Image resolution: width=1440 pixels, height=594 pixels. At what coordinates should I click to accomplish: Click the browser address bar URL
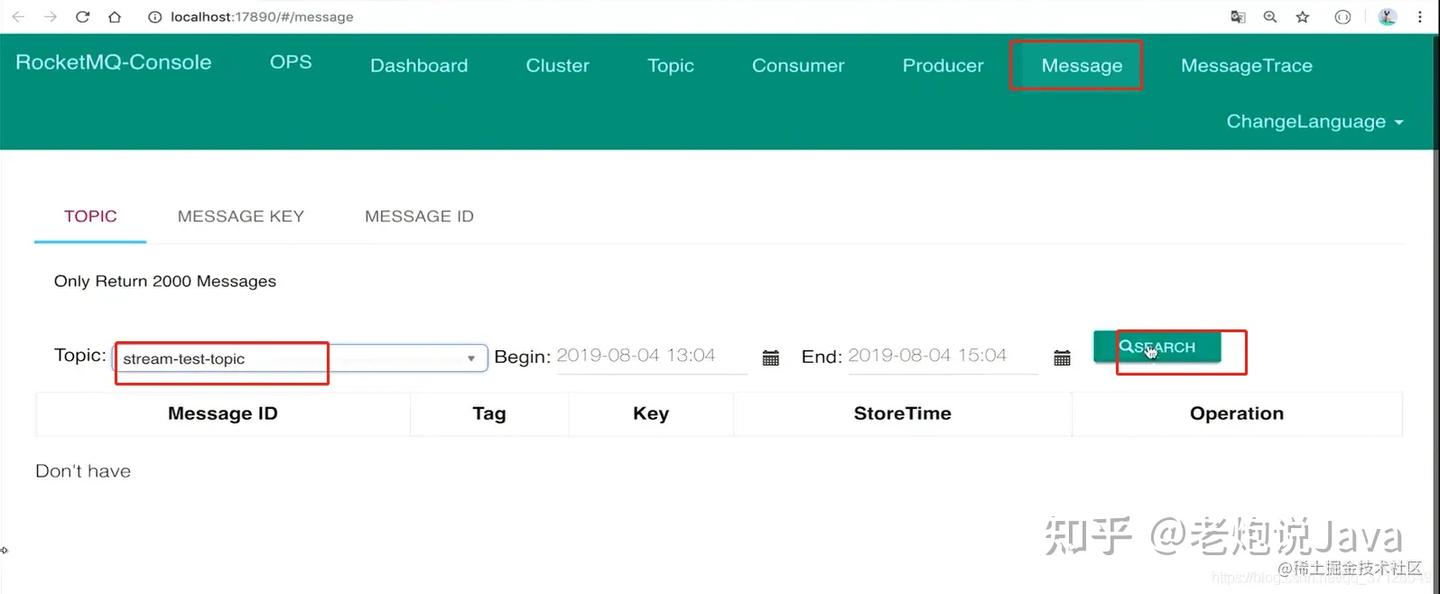click(x=262, y=17)
